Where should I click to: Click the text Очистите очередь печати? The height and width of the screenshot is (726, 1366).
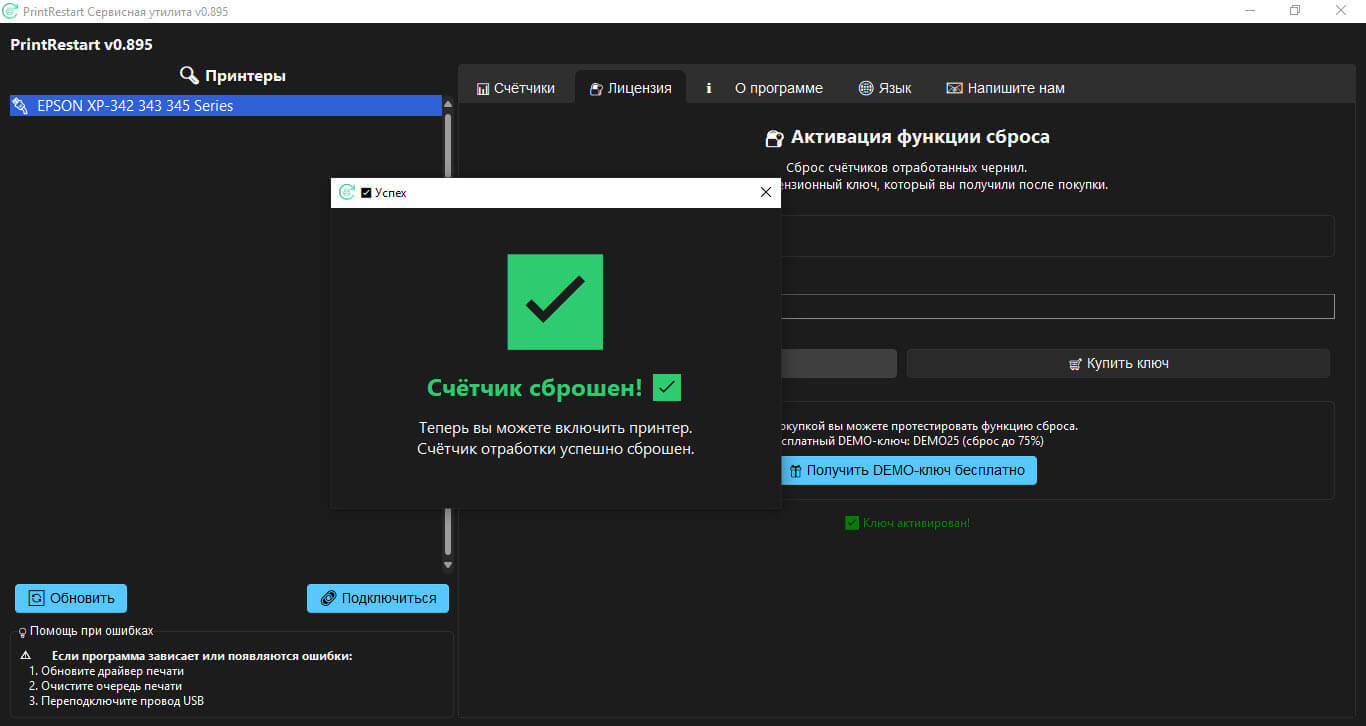click(111, 686)
